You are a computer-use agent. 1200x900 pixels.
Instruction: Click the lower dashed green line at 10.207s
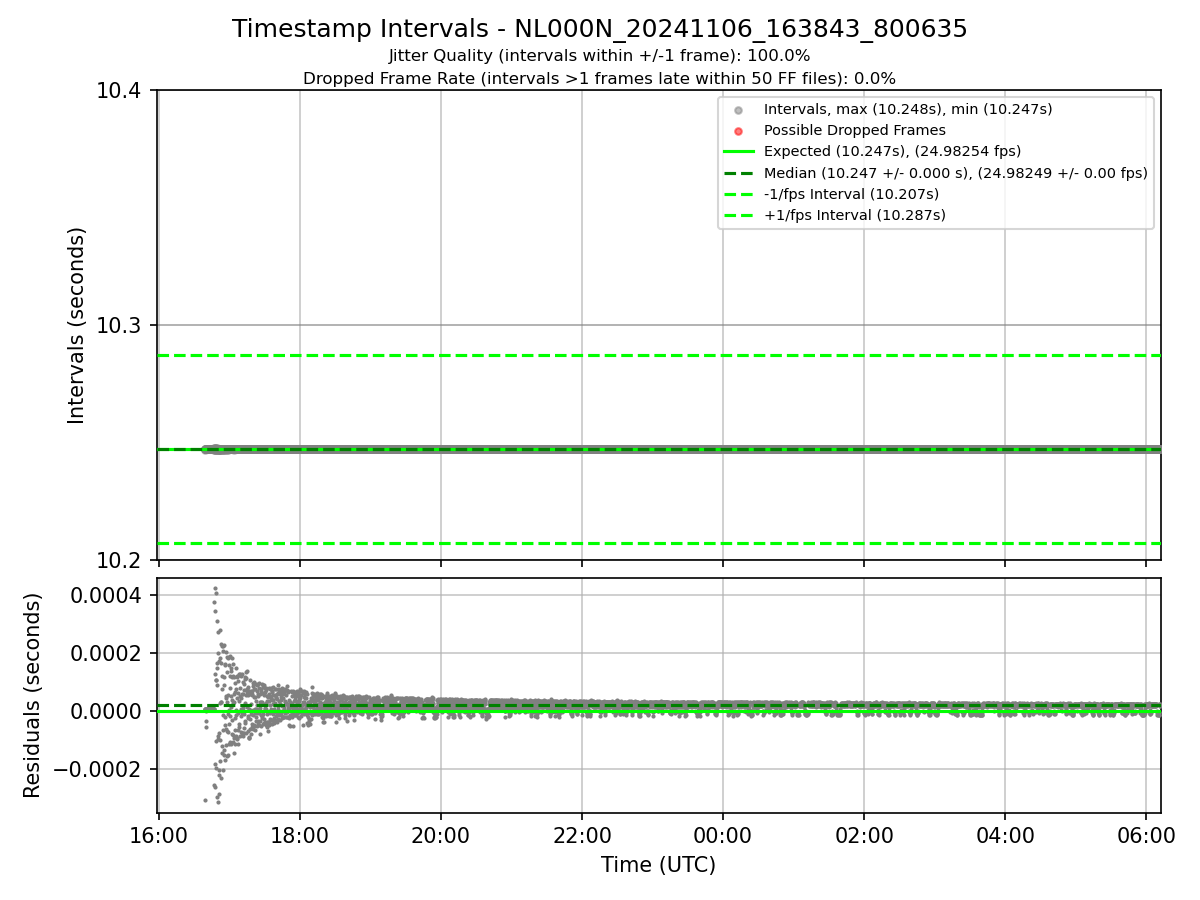coord(660,543)
